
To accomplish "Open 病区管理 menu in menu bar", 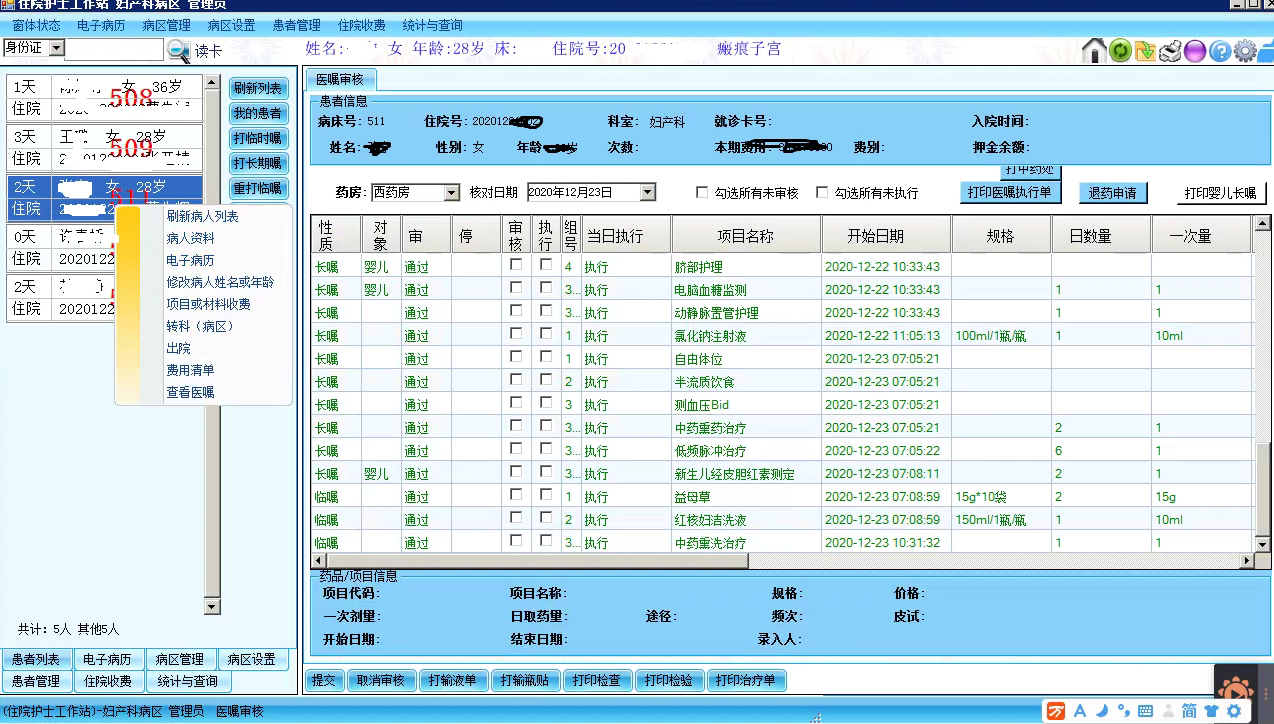I will 166,25.
